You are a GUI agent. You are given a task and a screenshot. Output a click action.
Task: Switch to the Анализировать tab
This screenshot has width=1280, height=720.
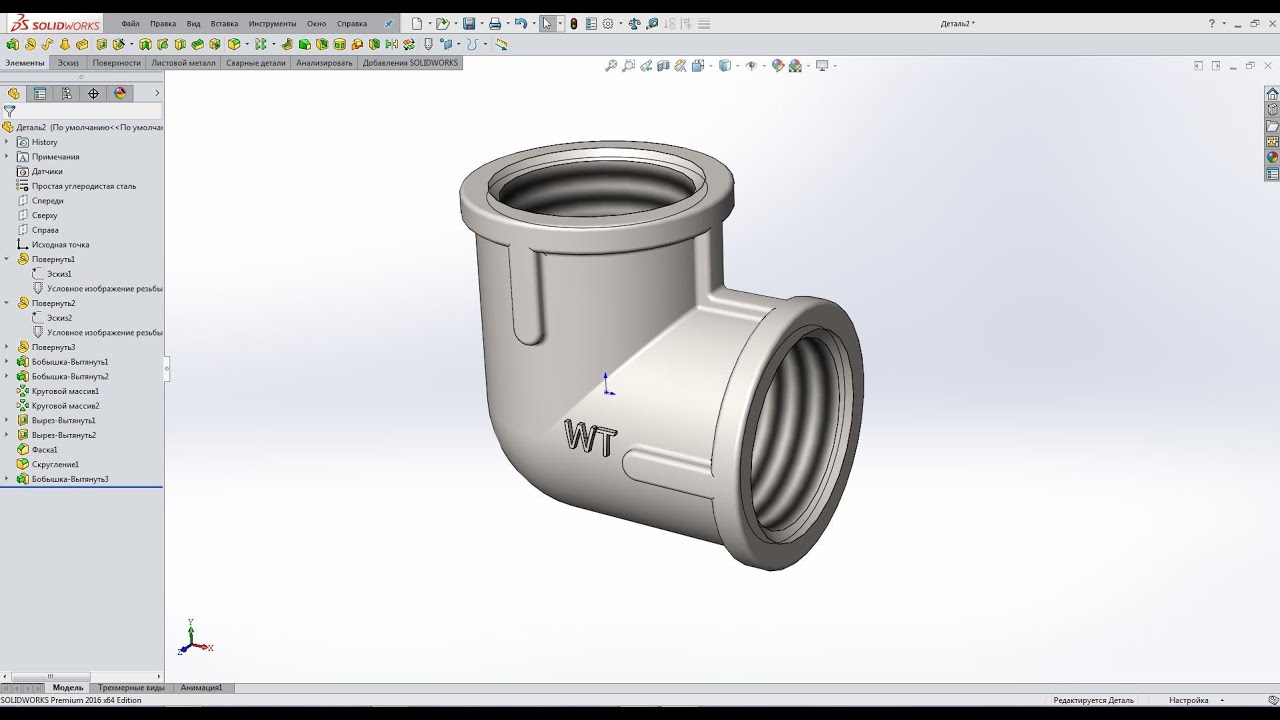[324, 63]
